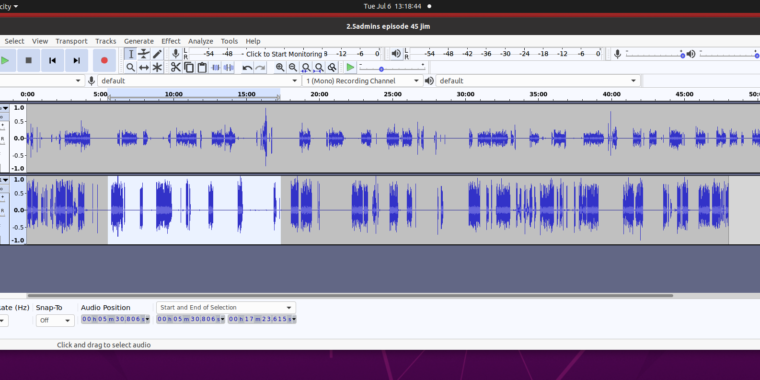Image resolution: width=760 pixels, height=380 pixels.
Task: Click the speaker icon beside playback volume slider
Action: [691, 54]
